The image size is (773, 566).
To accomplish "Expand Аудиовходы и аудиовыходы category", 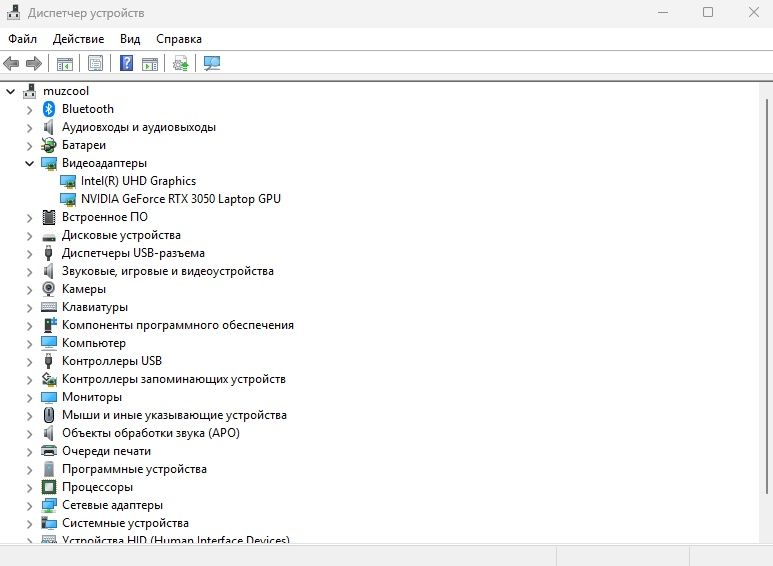I will click(30, 128).
